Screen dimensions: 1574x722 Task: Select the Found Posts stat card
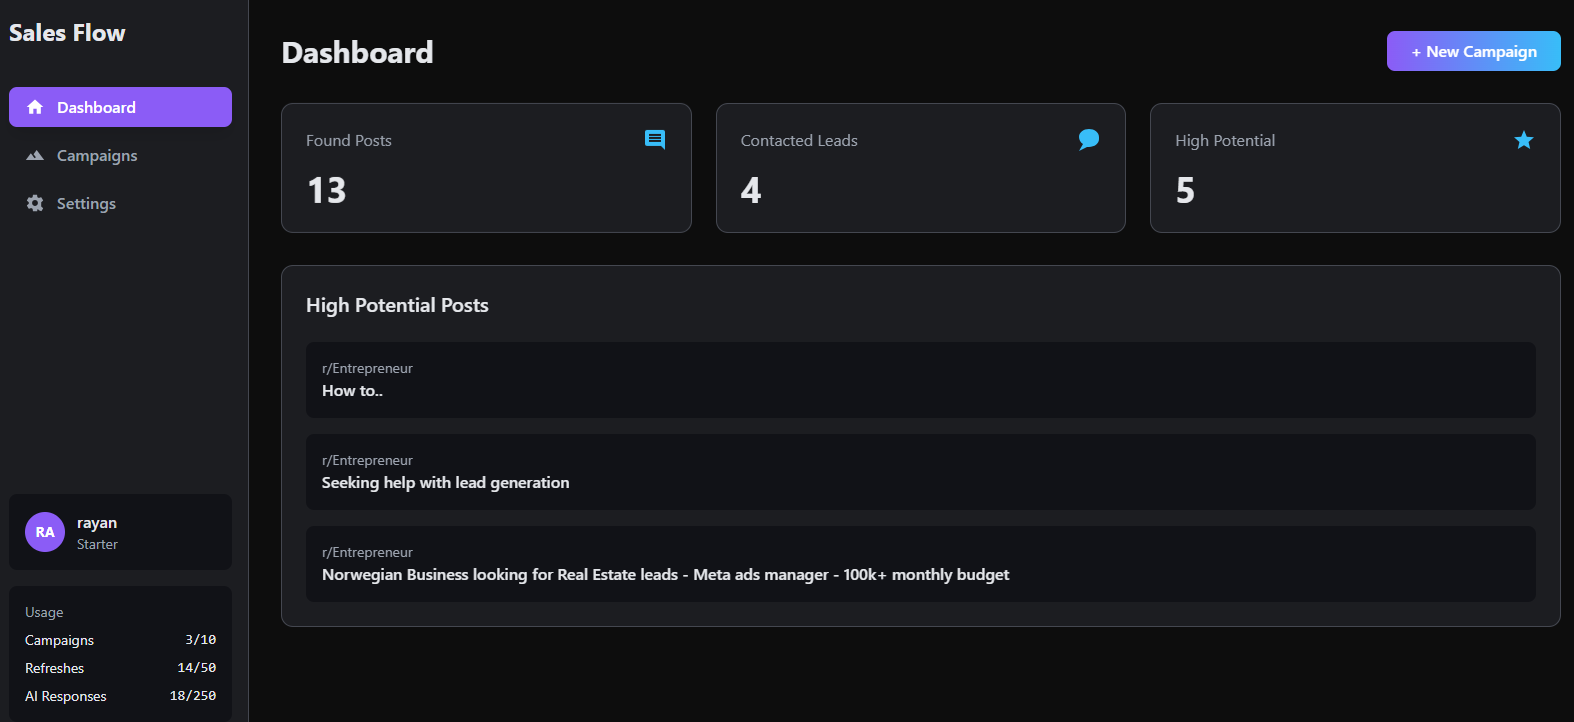click(486, 168)
